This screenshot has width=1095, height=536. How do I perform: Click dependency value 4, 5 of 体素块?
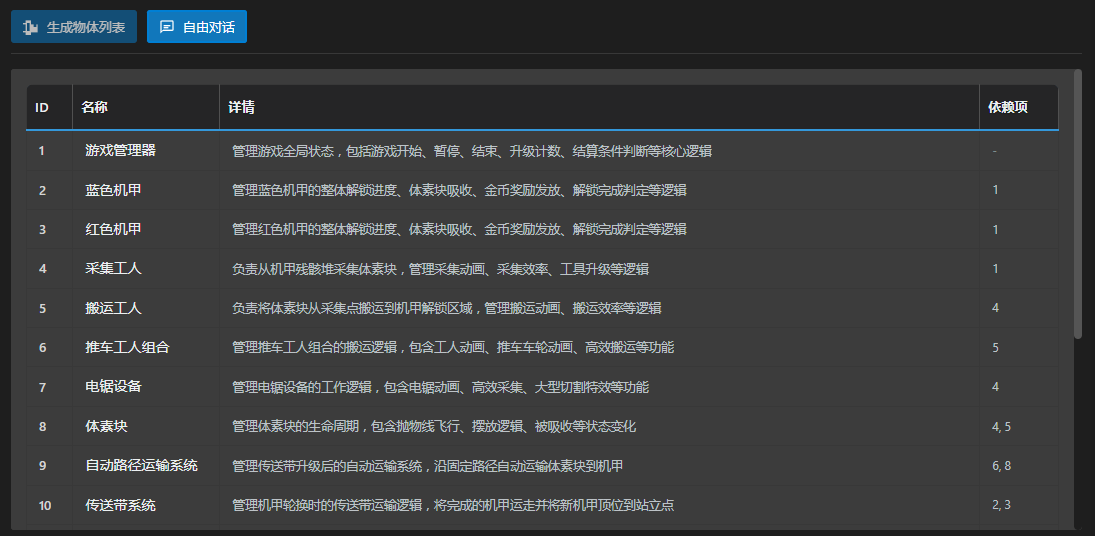click(x=1001, y=426)
